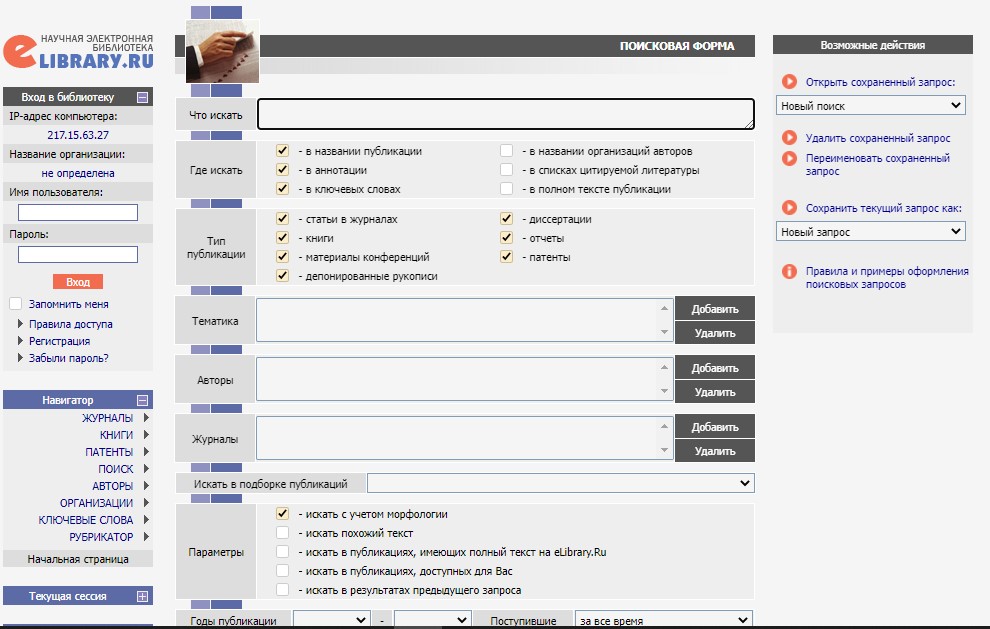Click arrow icon next to ЖУРНАЛЫ
Screen dimensions: 990x629
146,417
